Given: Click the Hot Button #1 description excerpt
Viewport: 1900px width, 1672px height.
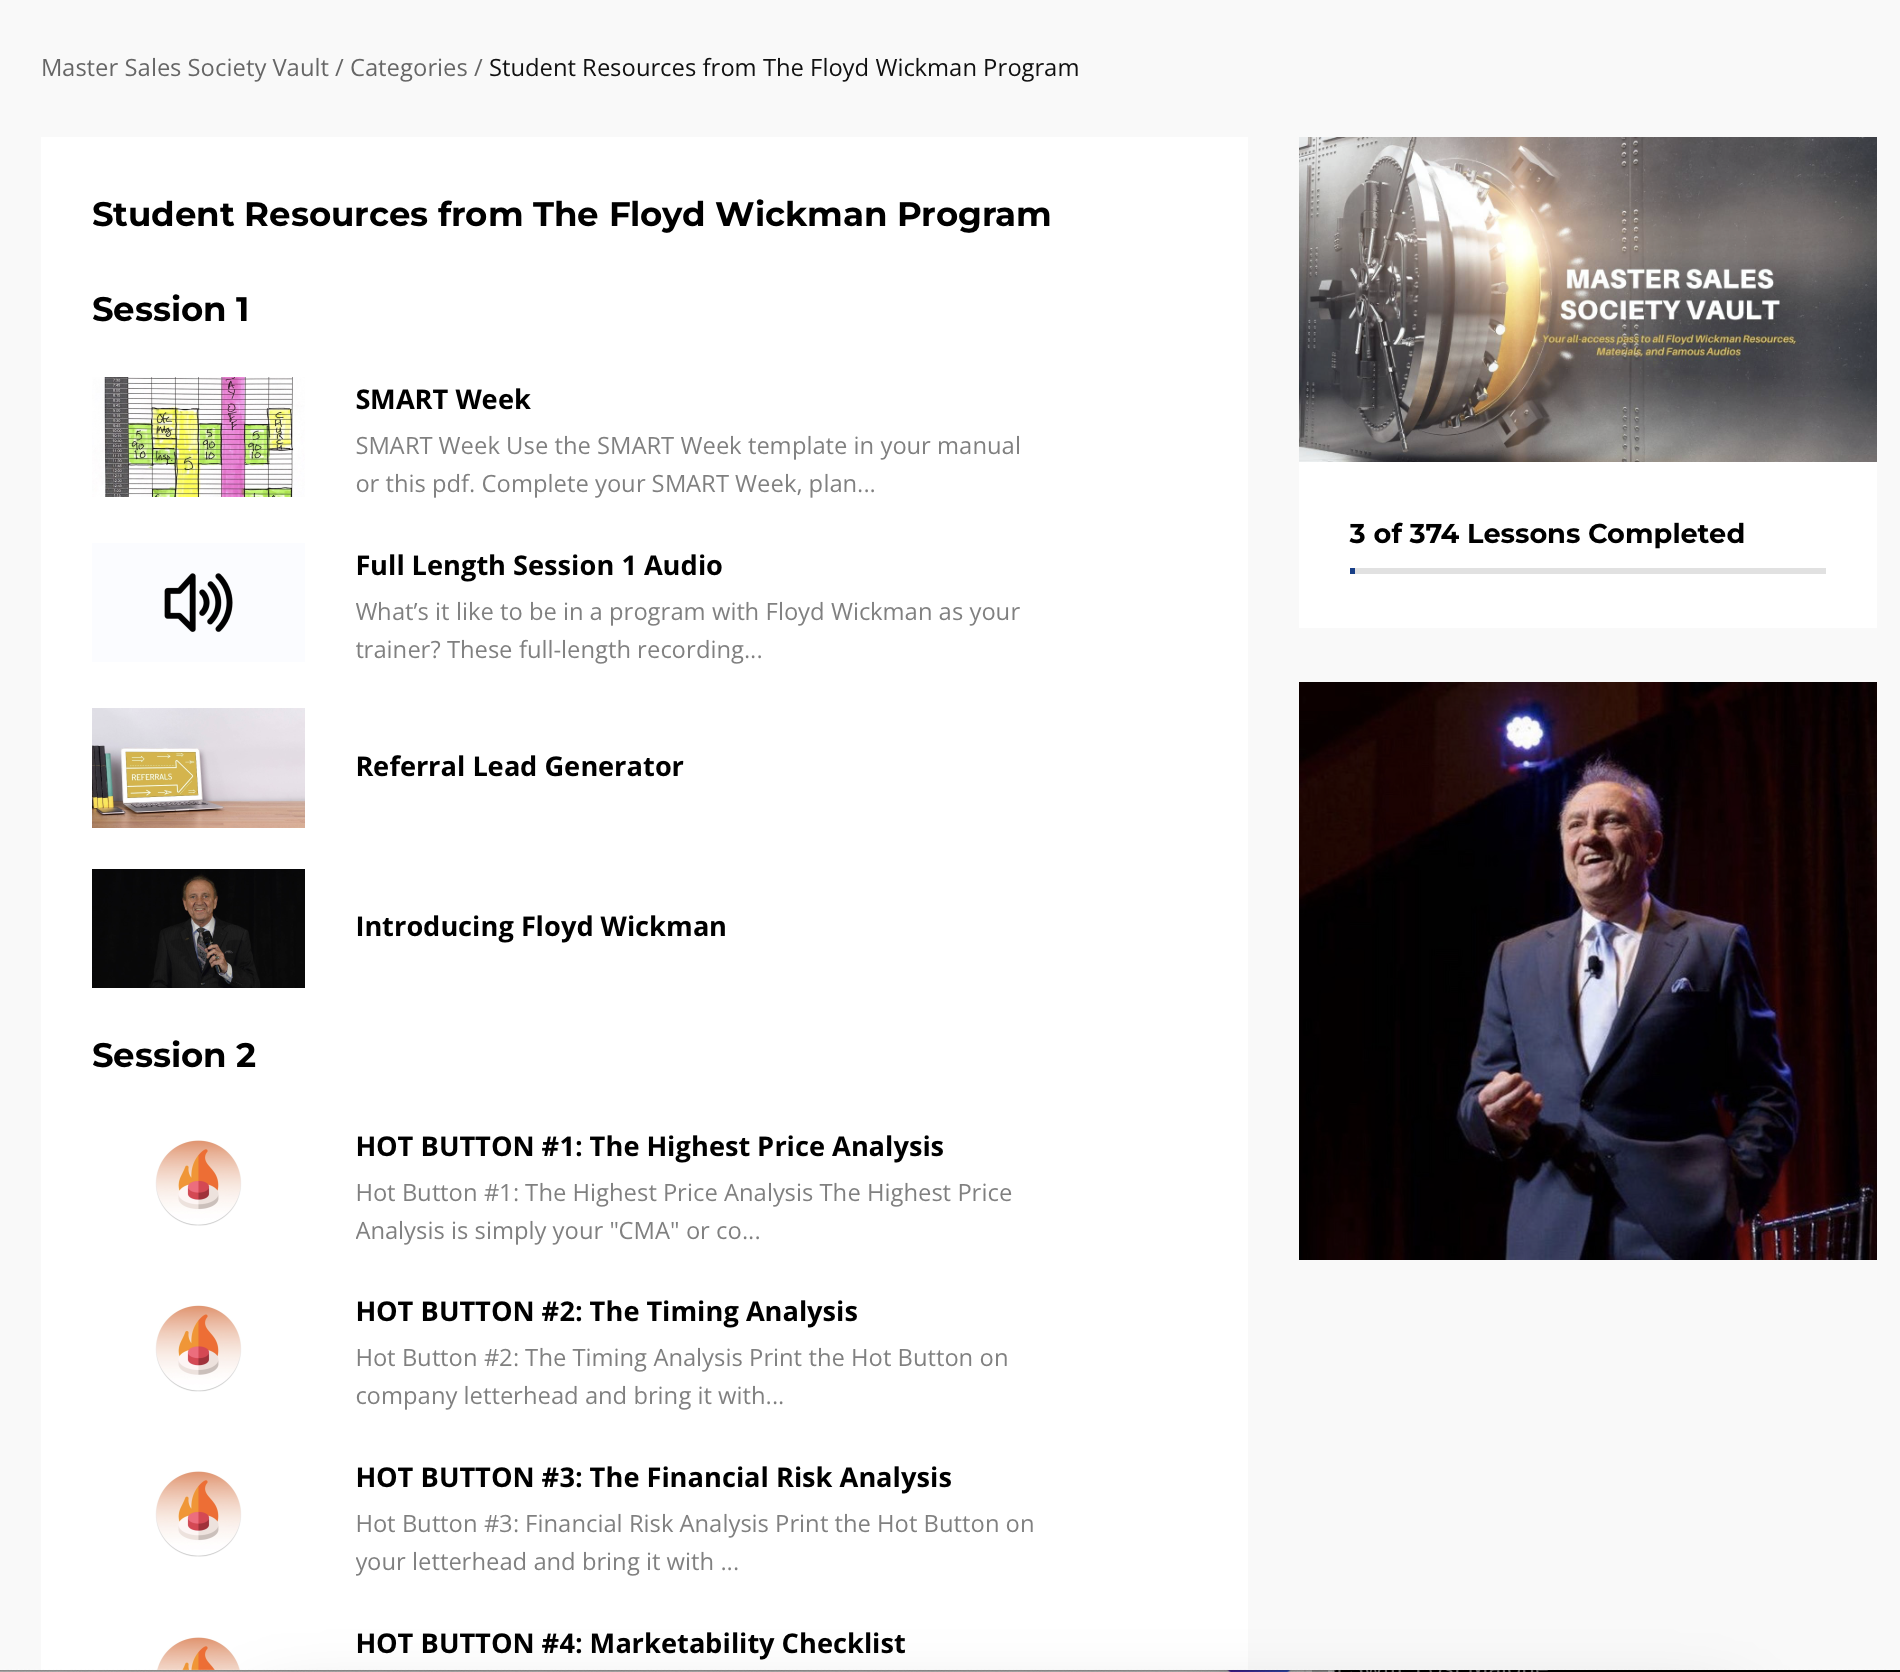Looking at the screenshot, I should (x=684, y=1212).
